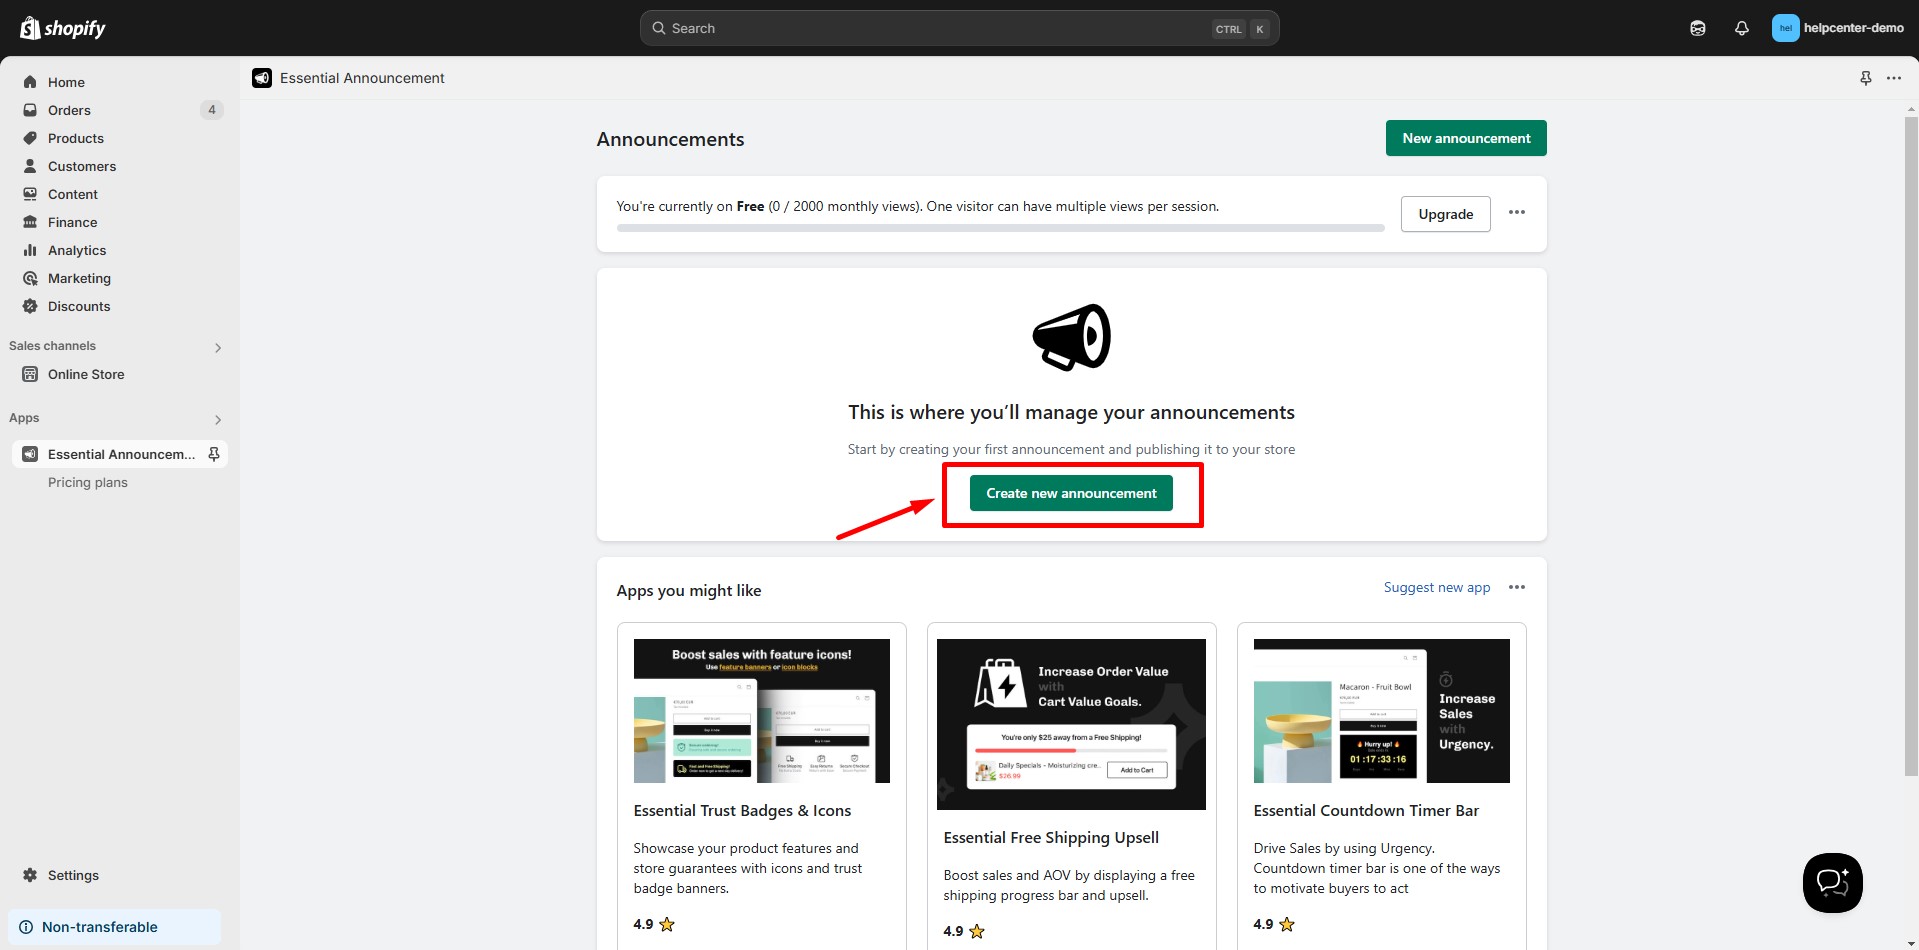Unpin Essential Announcement app in sidebar
This screenshot has width=1919, height=950.
click(x=214, y=454)
